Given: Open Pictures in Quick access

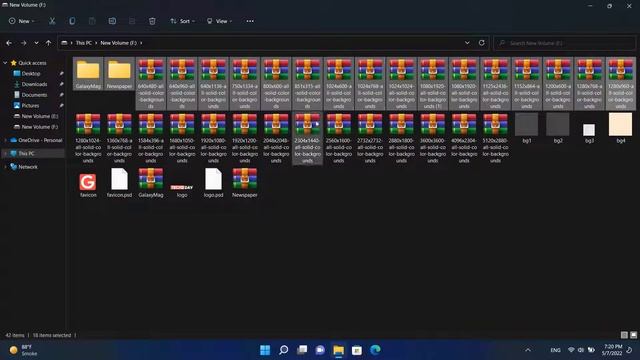Looking at the screenshot, I should coord(31,105).
